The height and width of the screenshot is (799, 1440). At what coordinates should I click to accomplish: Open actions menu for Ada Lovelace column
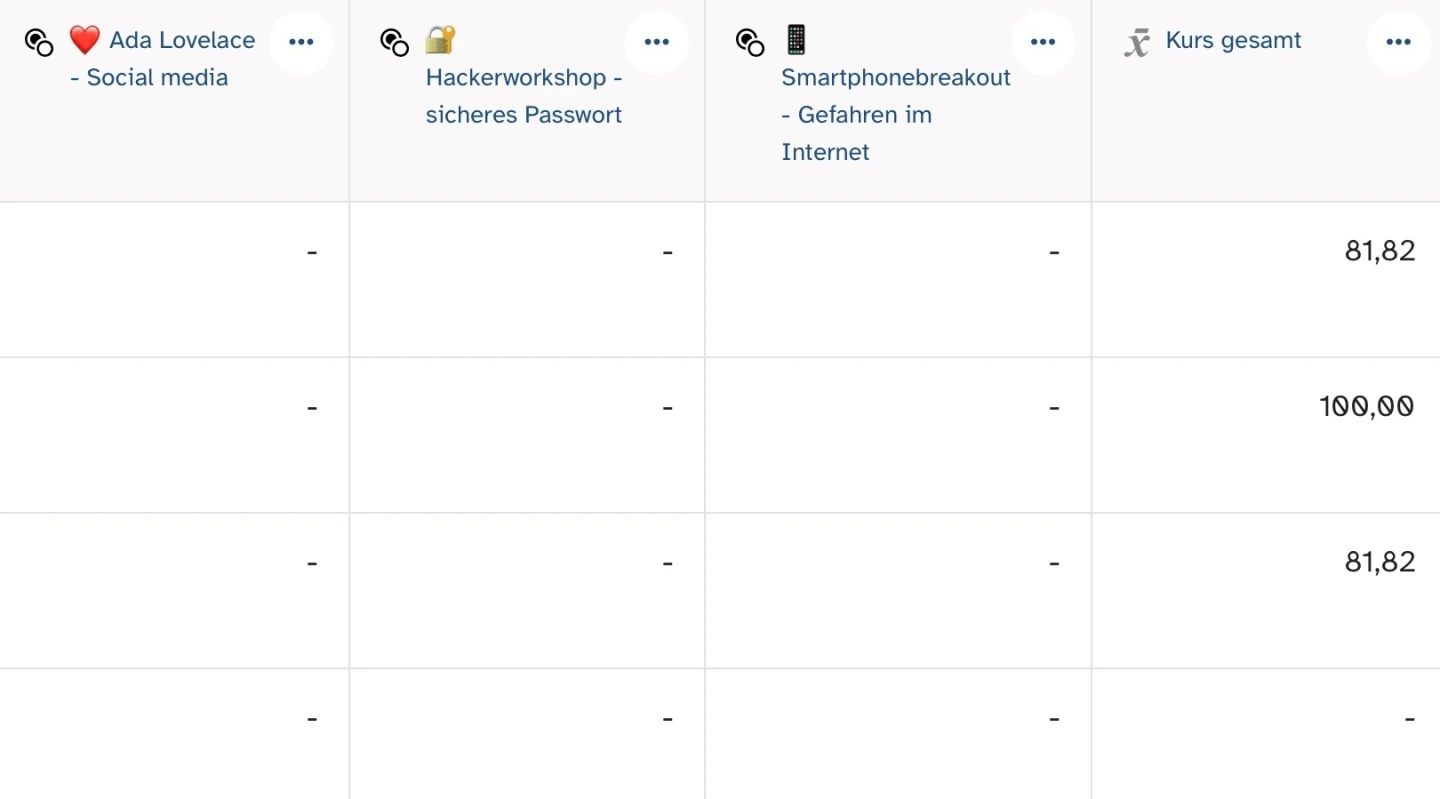[x=301, y=42]
